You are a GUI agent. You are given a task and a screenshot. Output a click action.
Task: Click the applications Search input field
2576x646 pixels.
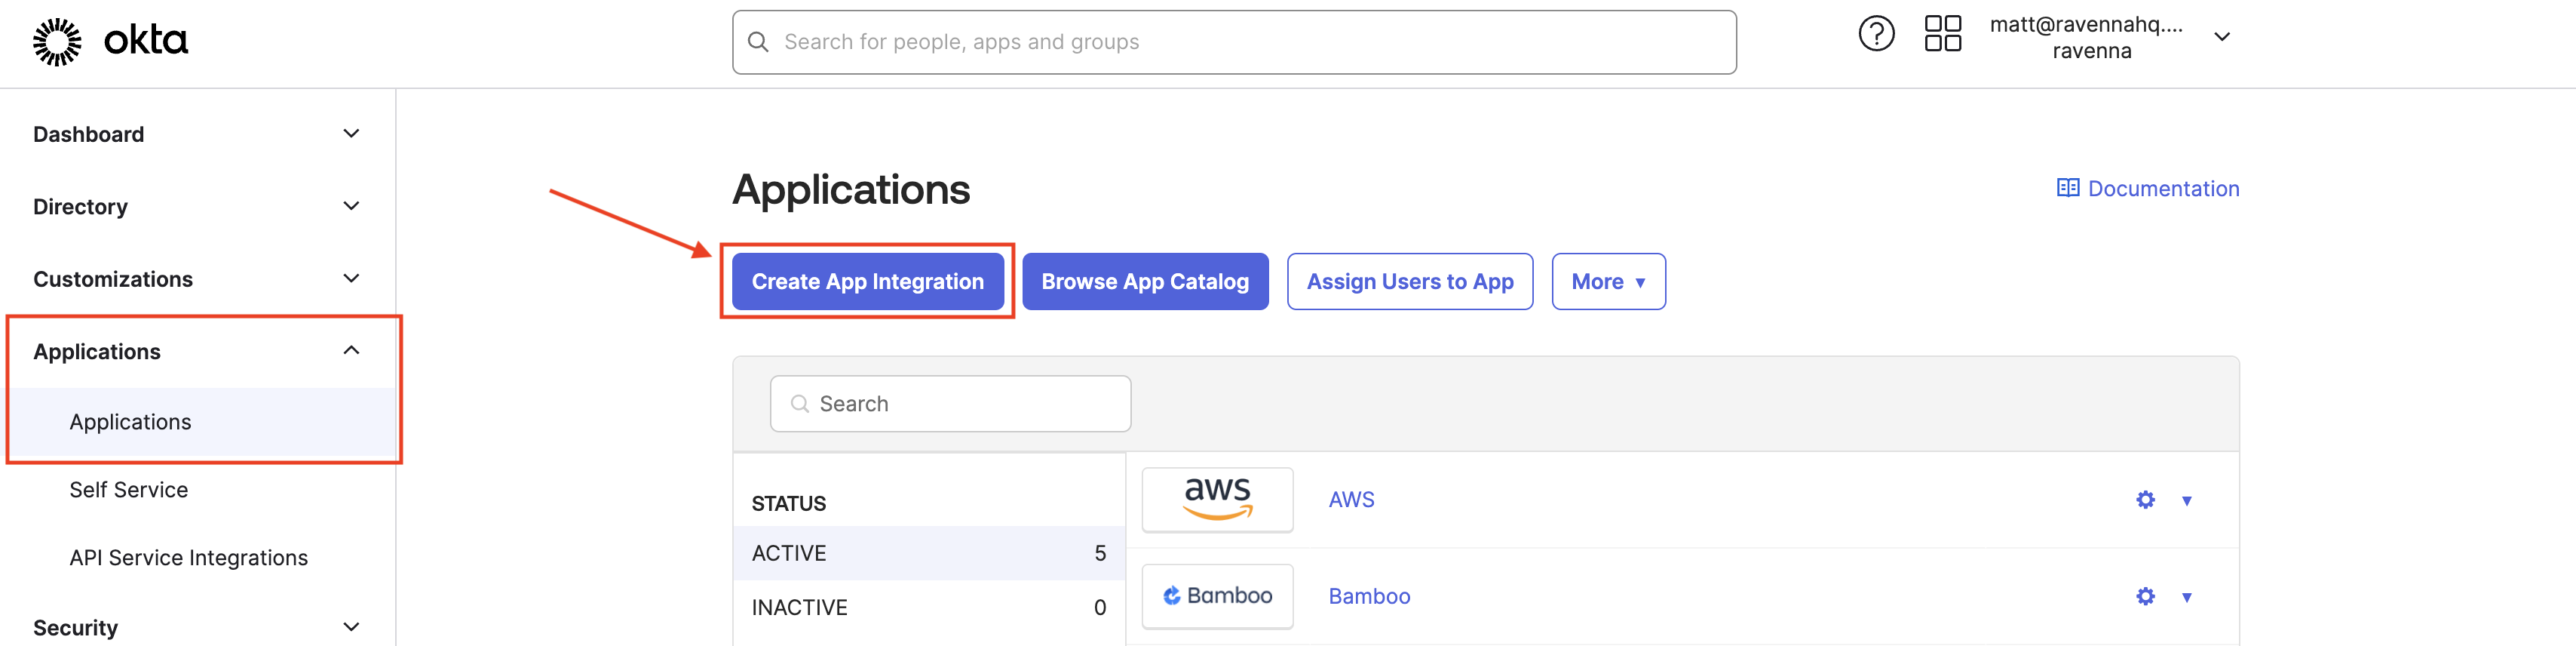click(x=950, y=404)
